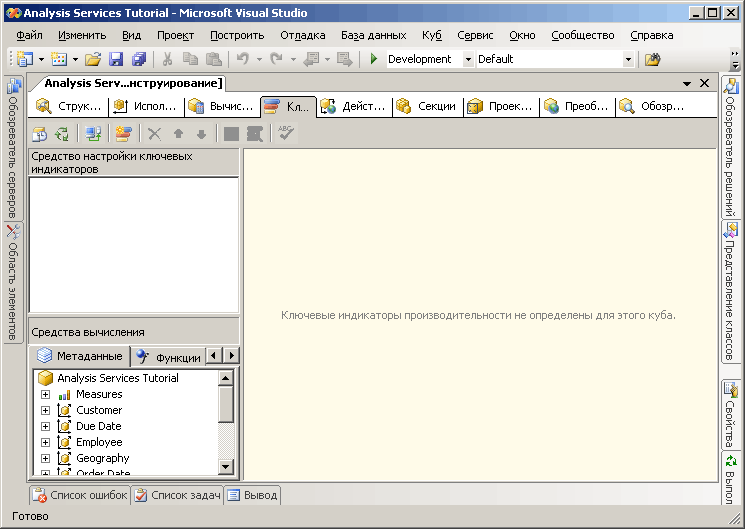The image size is (745, 529).
Task: Switch to the Вычис... calculations tab
Action: [222, 106]
